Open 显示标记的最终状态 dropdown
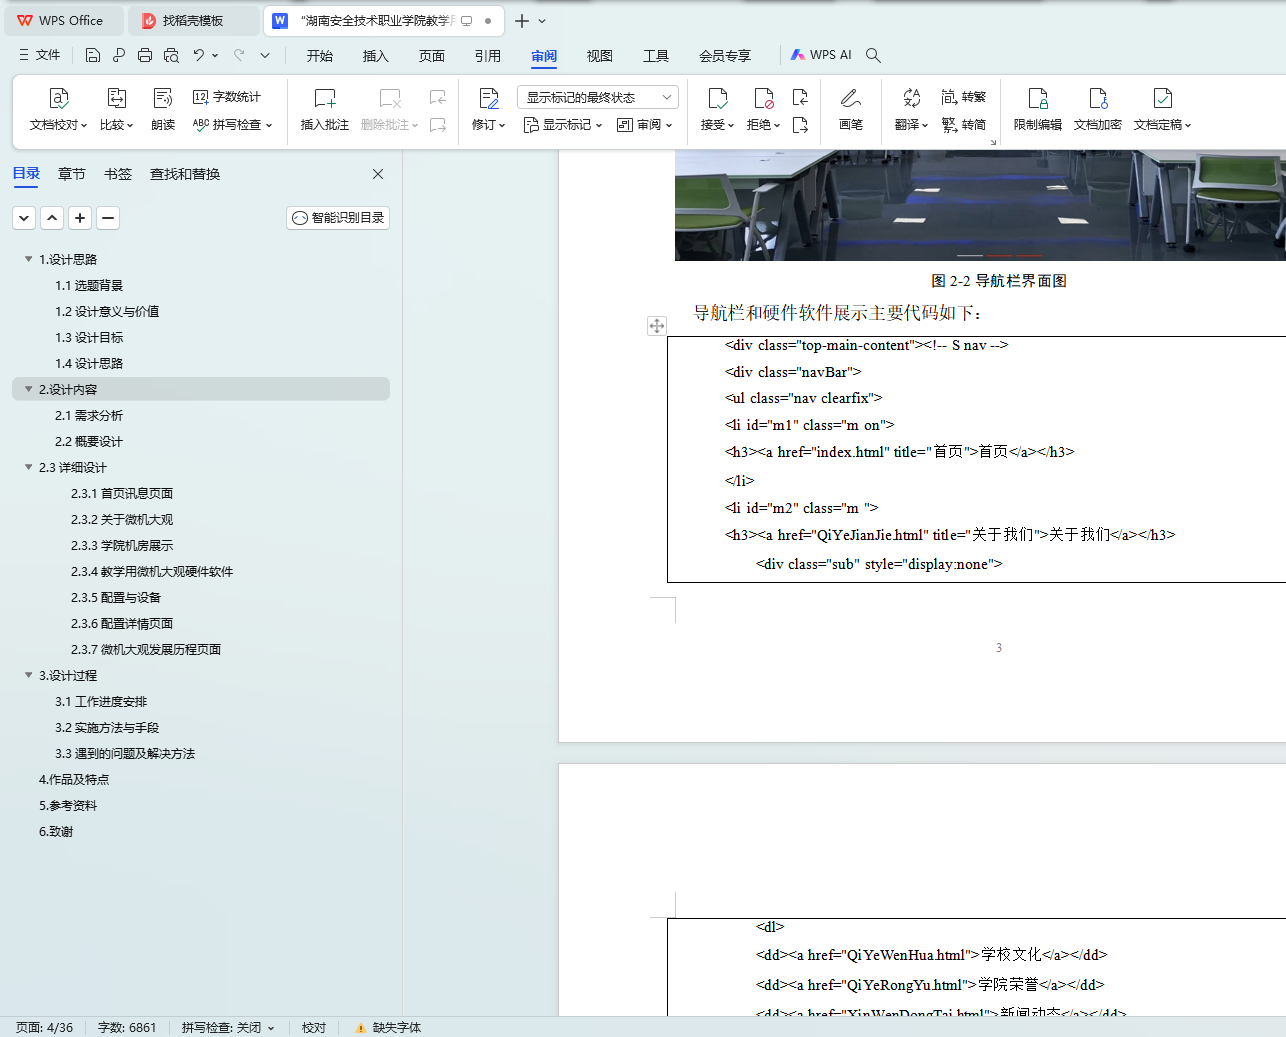The height and width of the screenshot is (1037, 1286). coord(598,97)
